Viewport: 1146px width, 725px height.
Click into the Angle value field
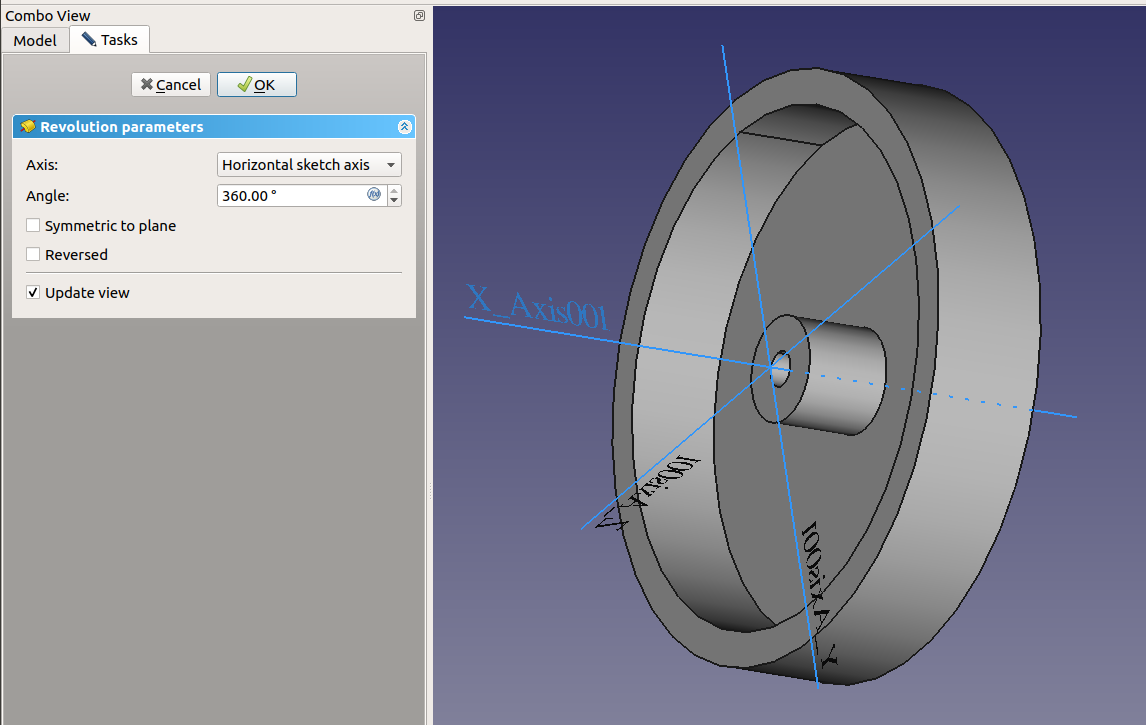(x=290, y=196)
